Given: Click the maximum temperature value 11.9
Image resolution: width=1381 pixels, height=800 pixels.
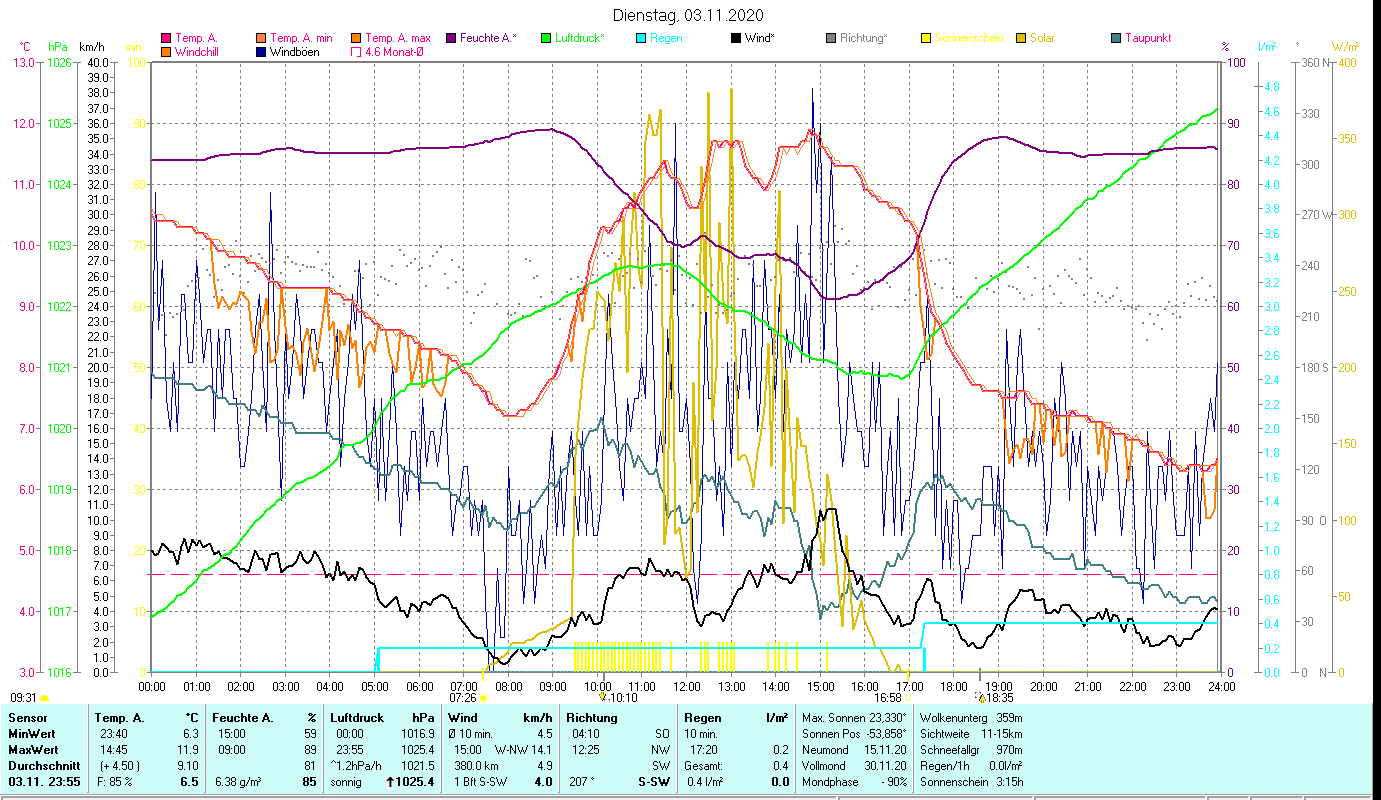Looking at the screenshot, I should pos(187,750).
